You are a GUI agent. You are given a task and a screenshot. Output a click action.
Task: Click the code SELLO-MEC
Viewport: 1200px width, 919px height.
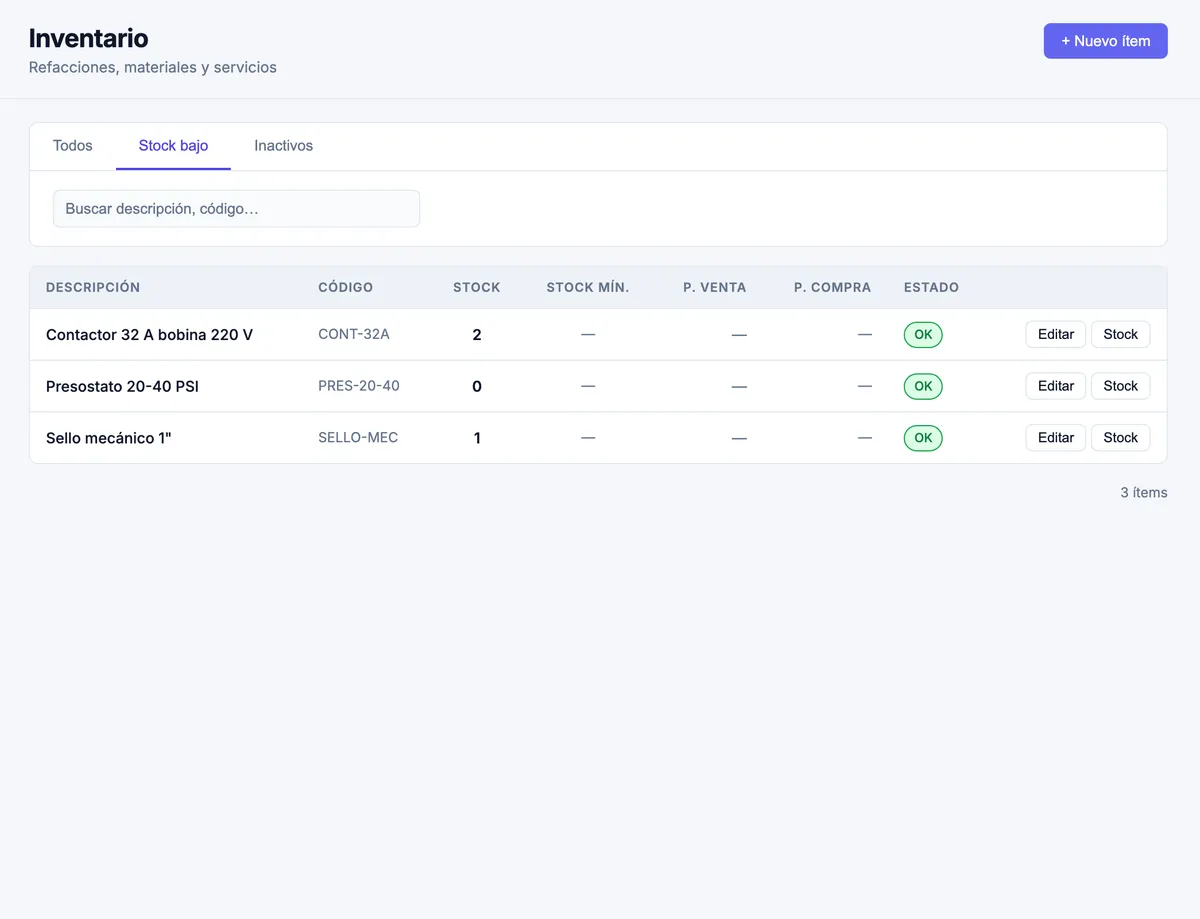tap(358, 438)
